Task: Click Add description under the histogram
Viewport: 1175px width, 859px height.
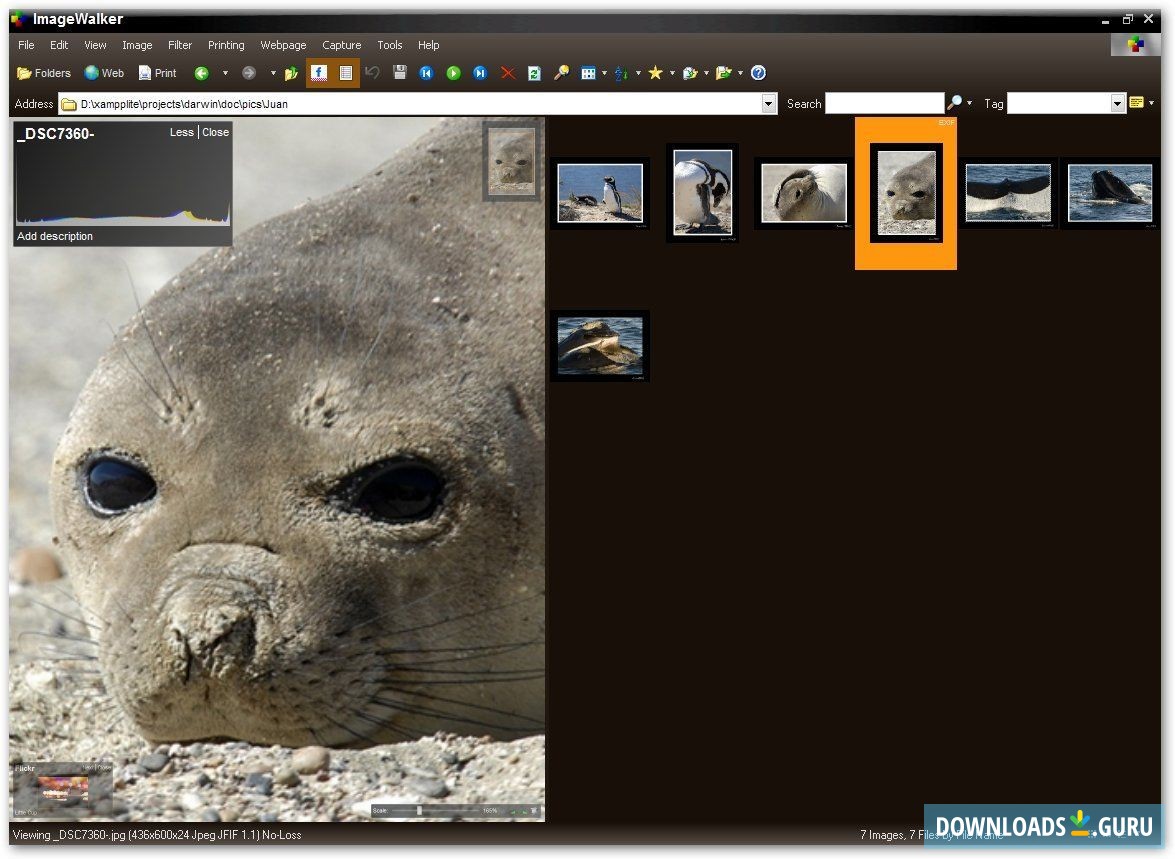Action: [55, 236]
